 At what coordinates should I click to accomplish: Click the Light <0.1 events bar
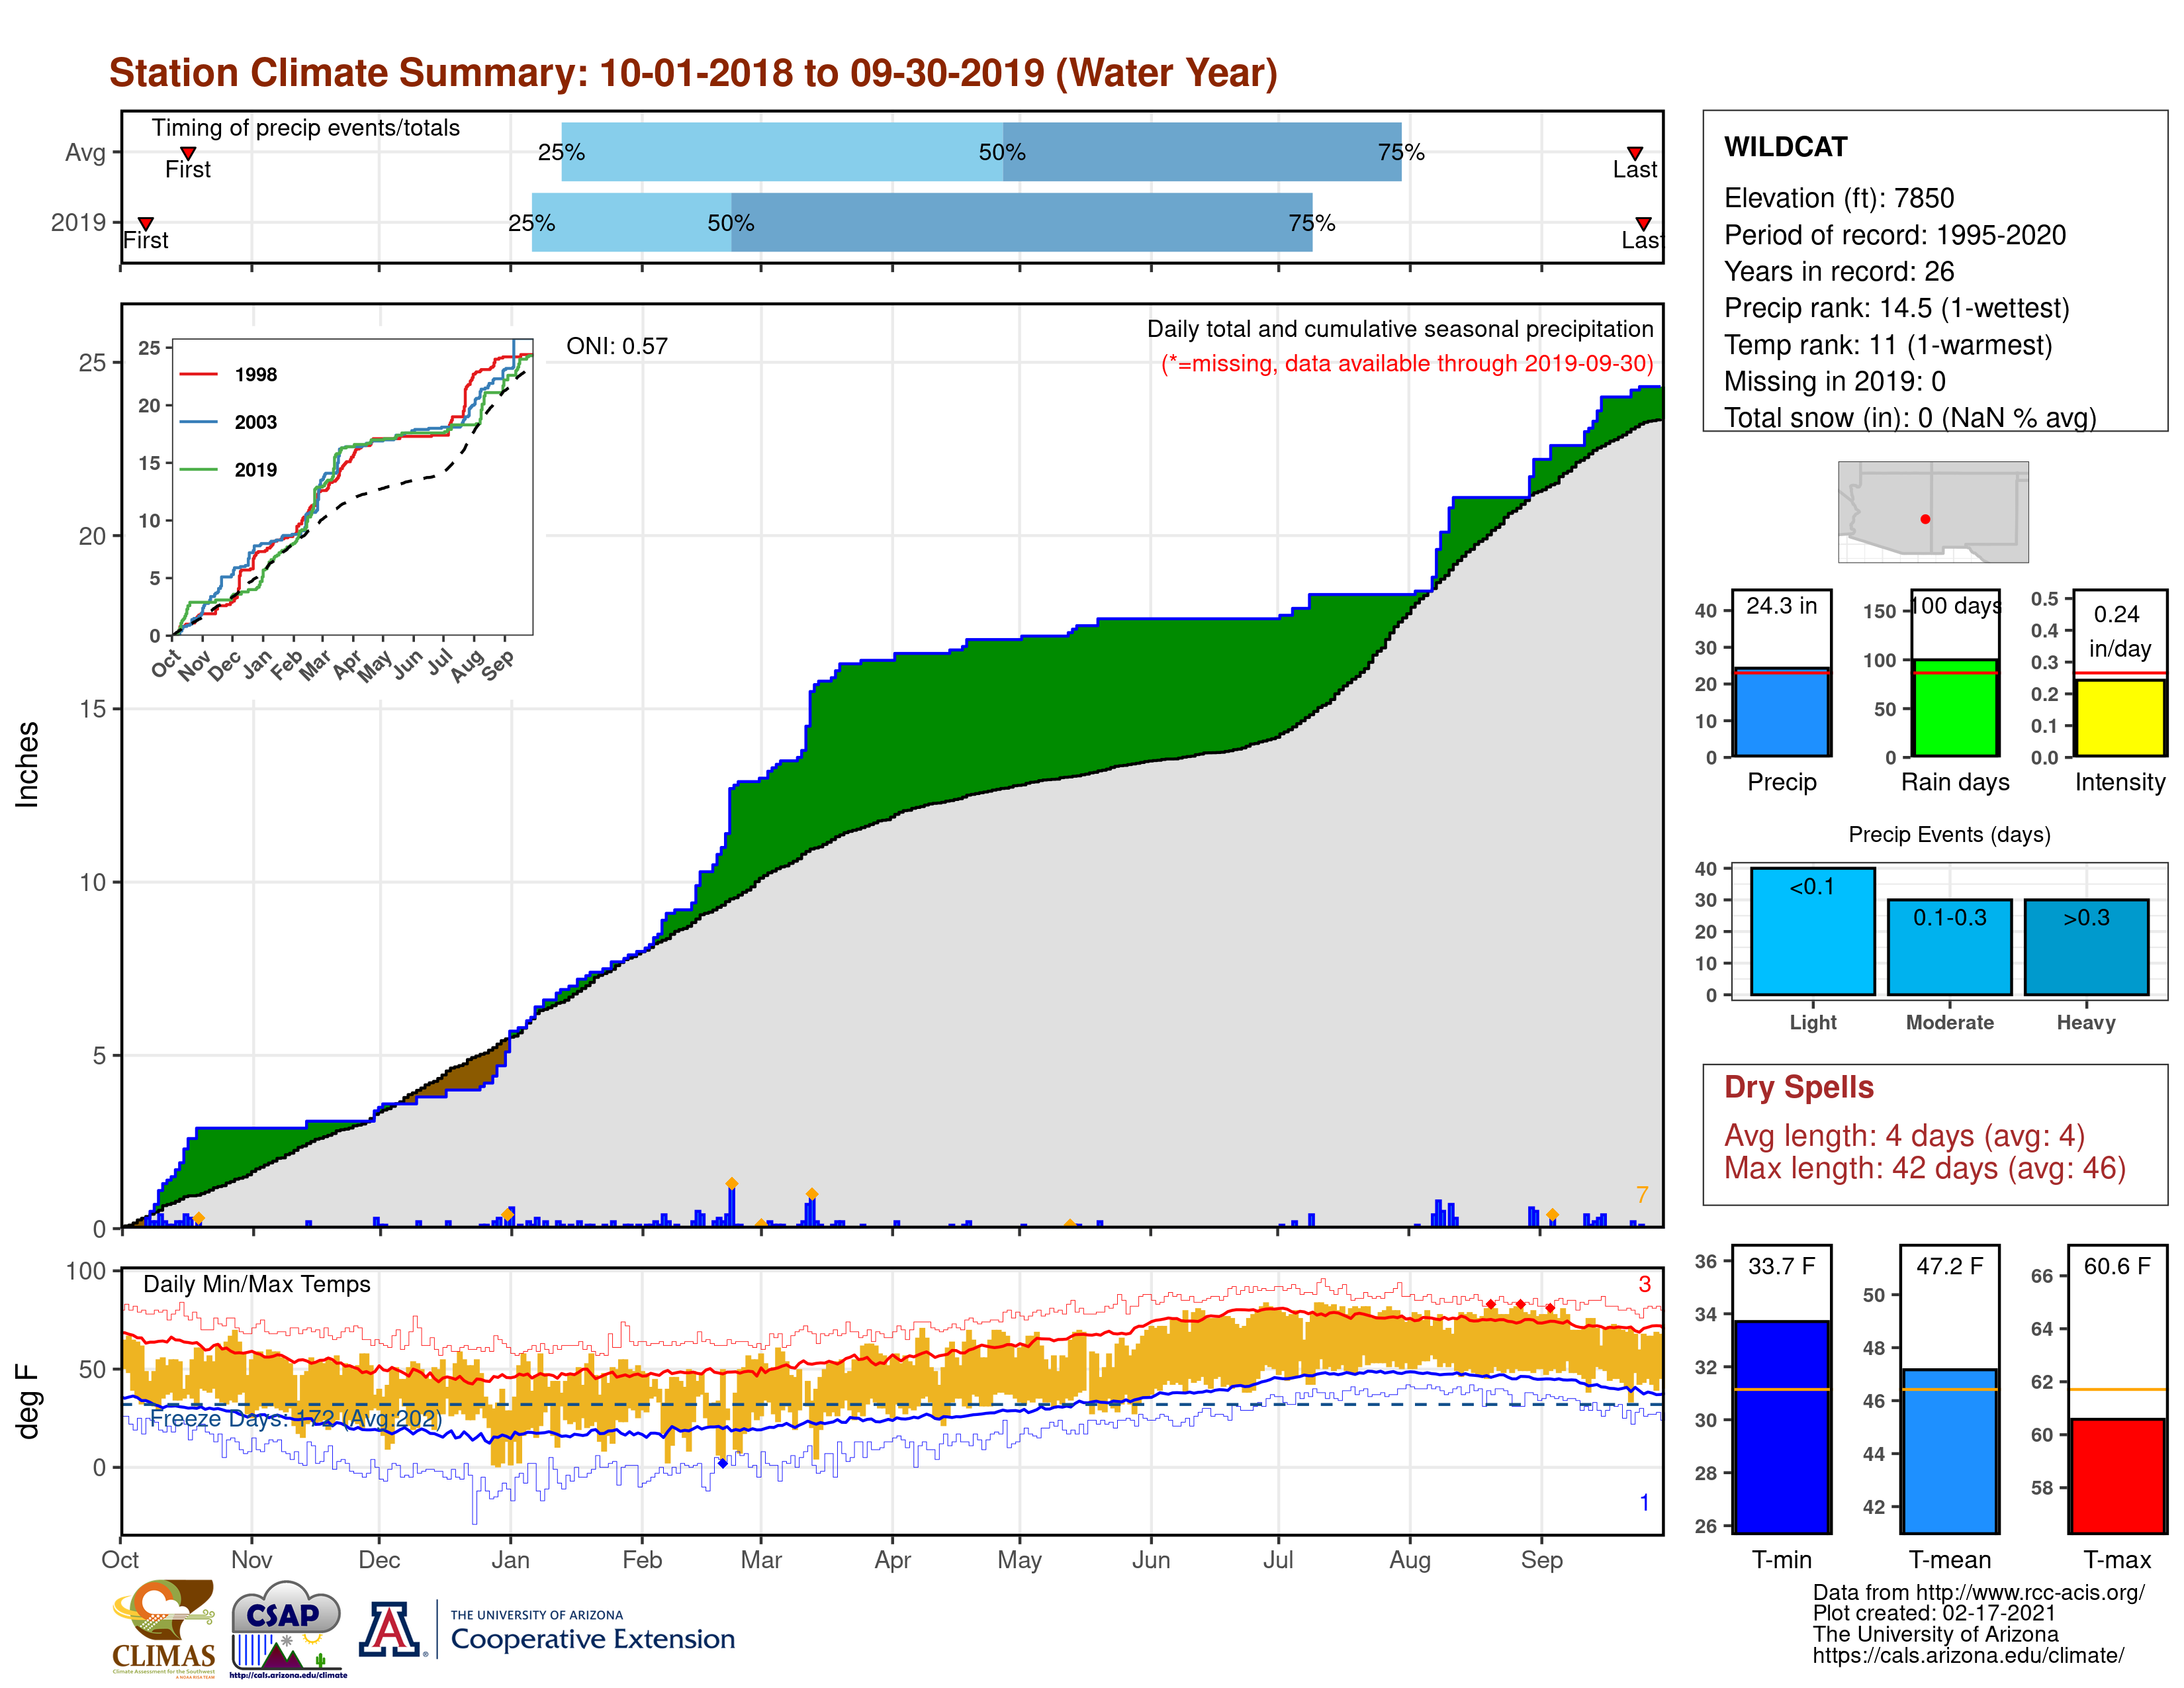pos(1812,931)
